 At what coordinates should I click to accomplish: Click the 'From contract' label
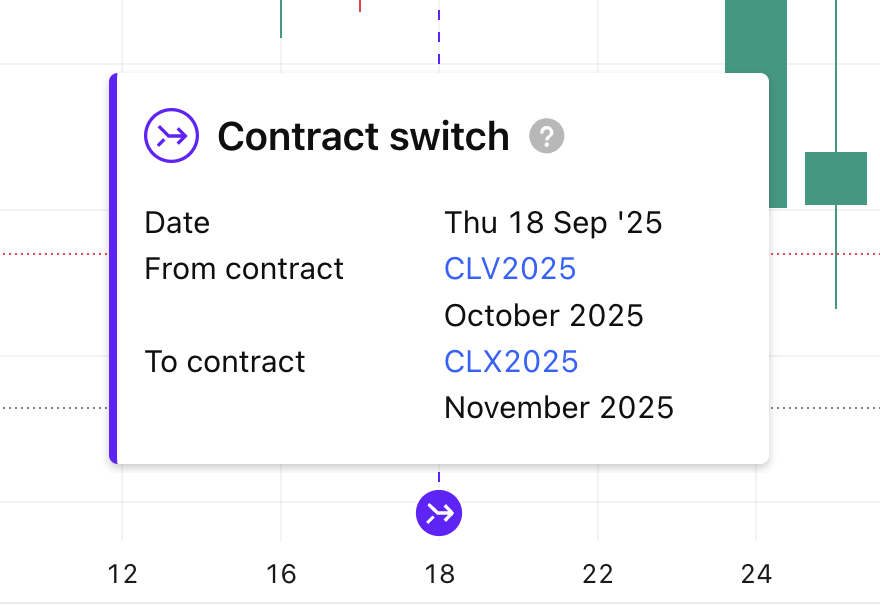244,269
